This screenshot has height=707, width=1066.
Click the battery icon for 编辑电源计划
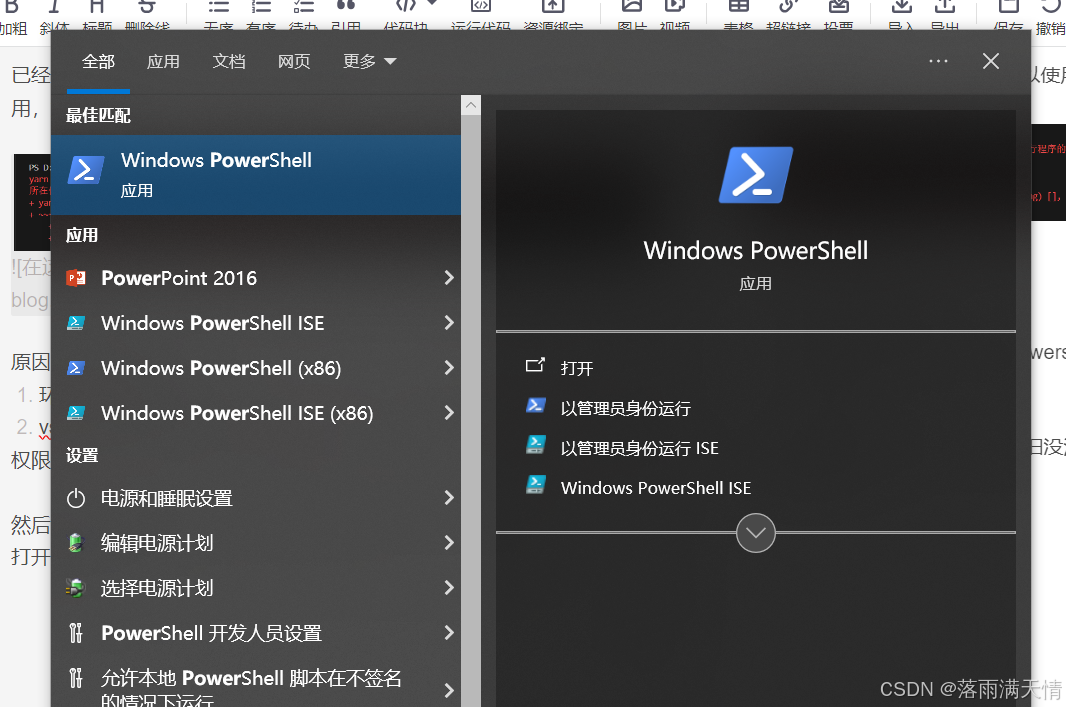point(76,543)
